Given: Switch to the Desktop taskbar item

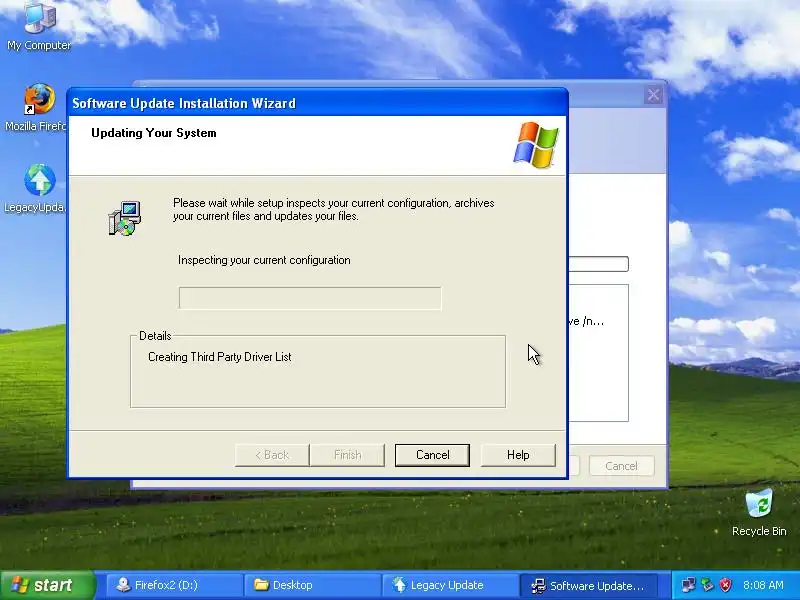Looking at the screenshot, I should tap(312, 585).
